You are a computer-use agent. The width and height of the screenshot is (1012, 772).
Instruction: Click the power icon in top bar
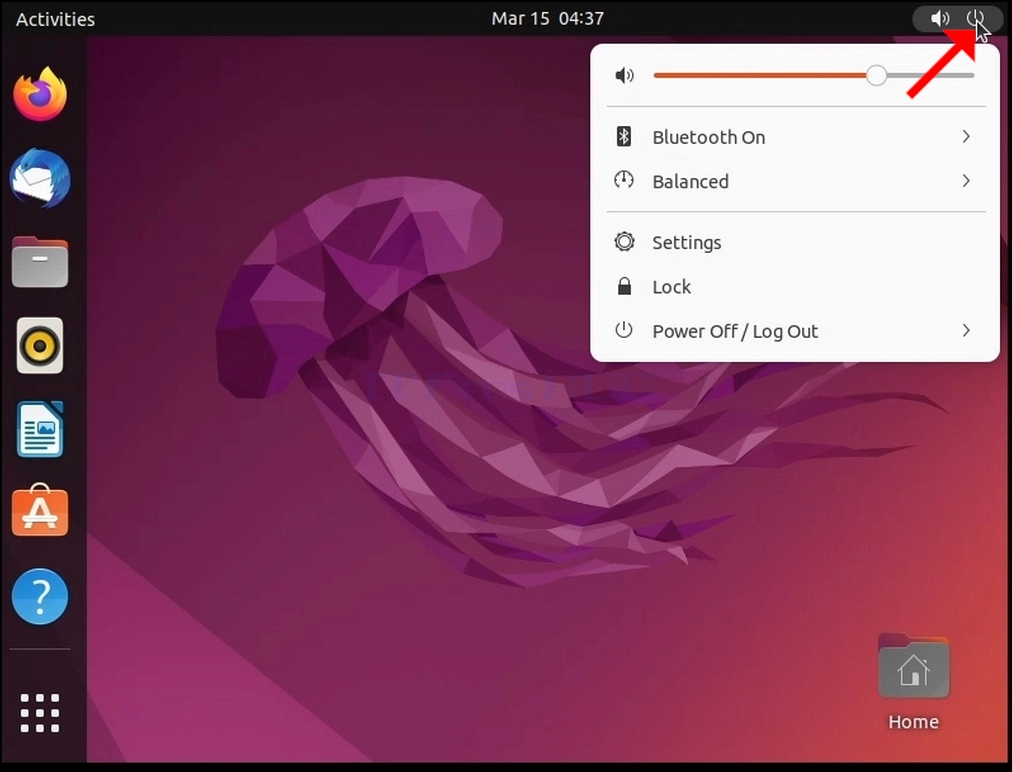click(976, 18)
